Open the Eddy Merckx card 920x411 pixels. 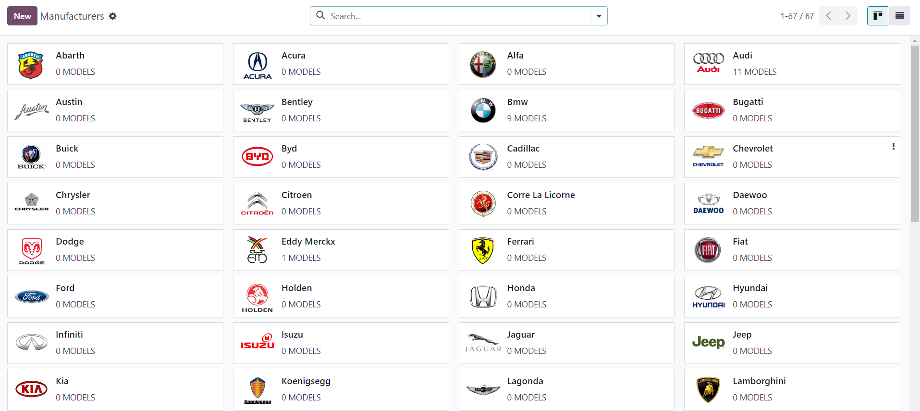[x=341, y=250]
